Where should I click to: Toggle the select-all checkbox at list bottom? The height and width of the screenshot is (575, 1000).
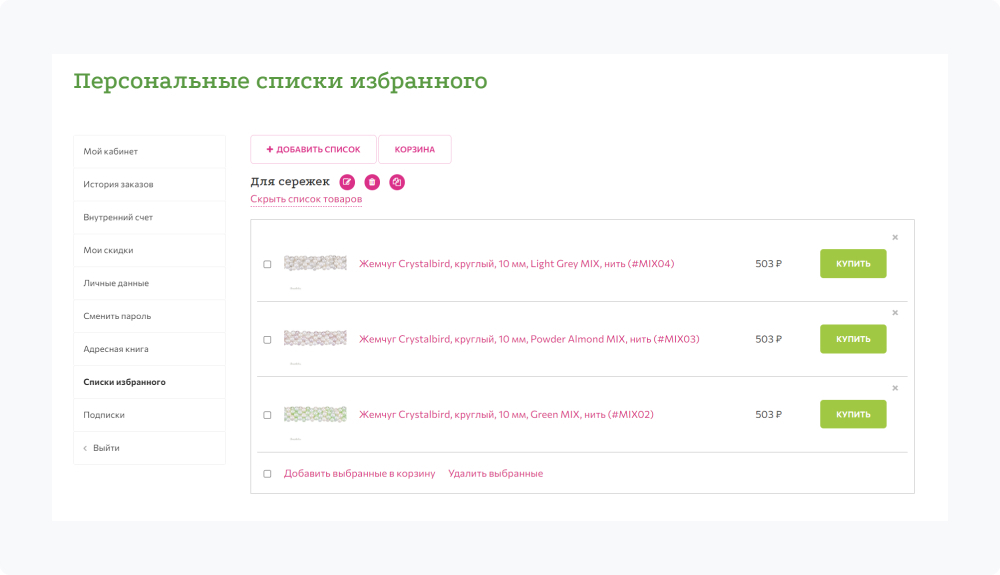coord(267,474)
